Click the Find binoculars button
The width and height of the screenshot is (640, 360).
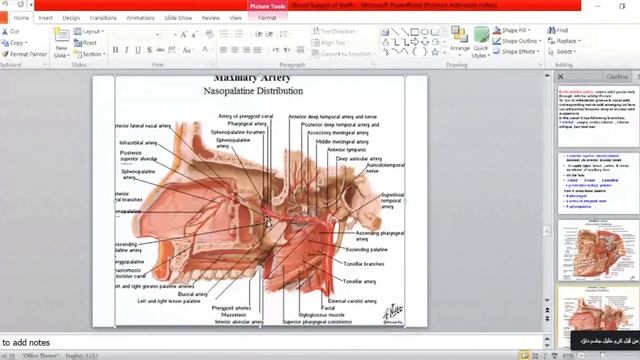558,30
